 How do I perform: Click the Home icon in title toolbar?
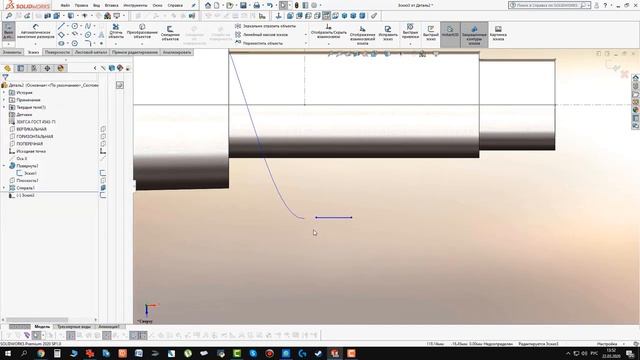coord(208,5)
